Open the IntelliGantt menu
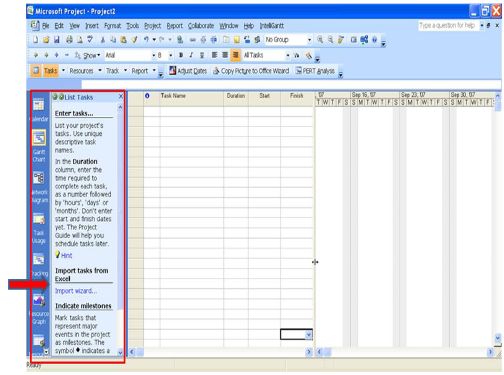Screen dimensions: 504x375 tap(272, 26)
